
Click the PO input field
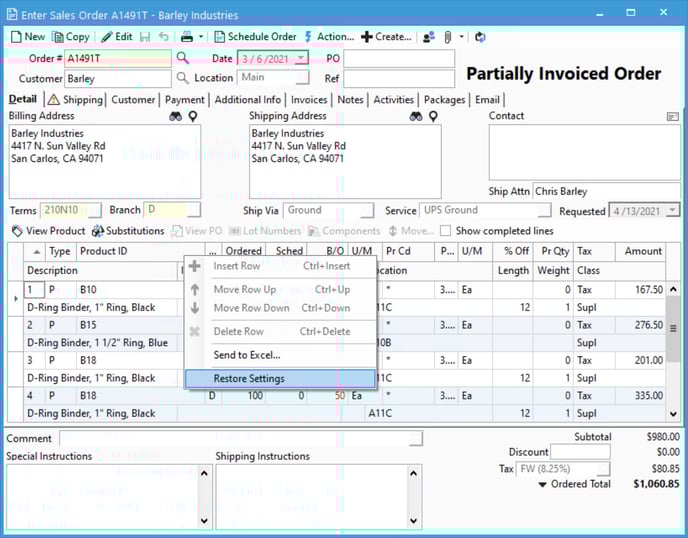coord(399,59)
